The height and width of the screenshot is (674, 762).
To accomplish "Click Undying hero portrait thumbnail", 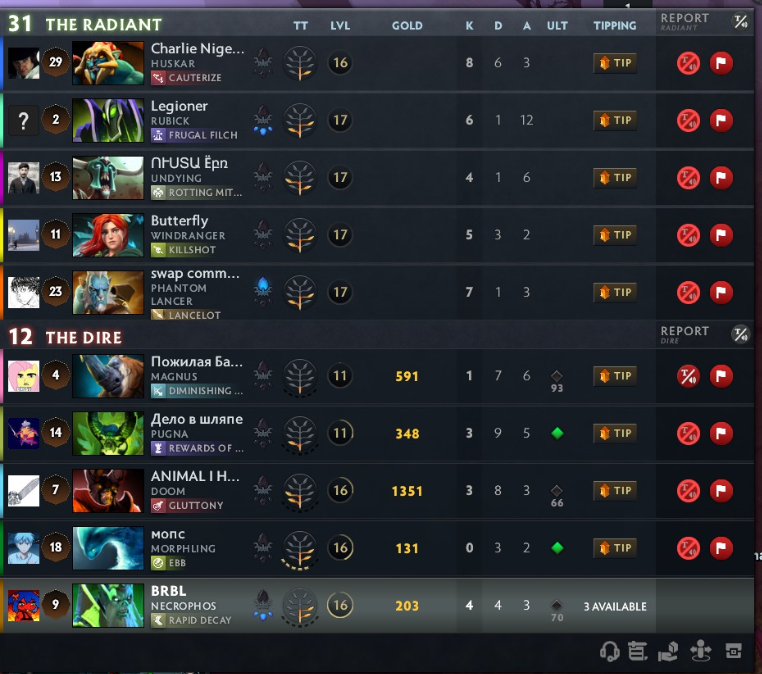I will click(108, 178).
